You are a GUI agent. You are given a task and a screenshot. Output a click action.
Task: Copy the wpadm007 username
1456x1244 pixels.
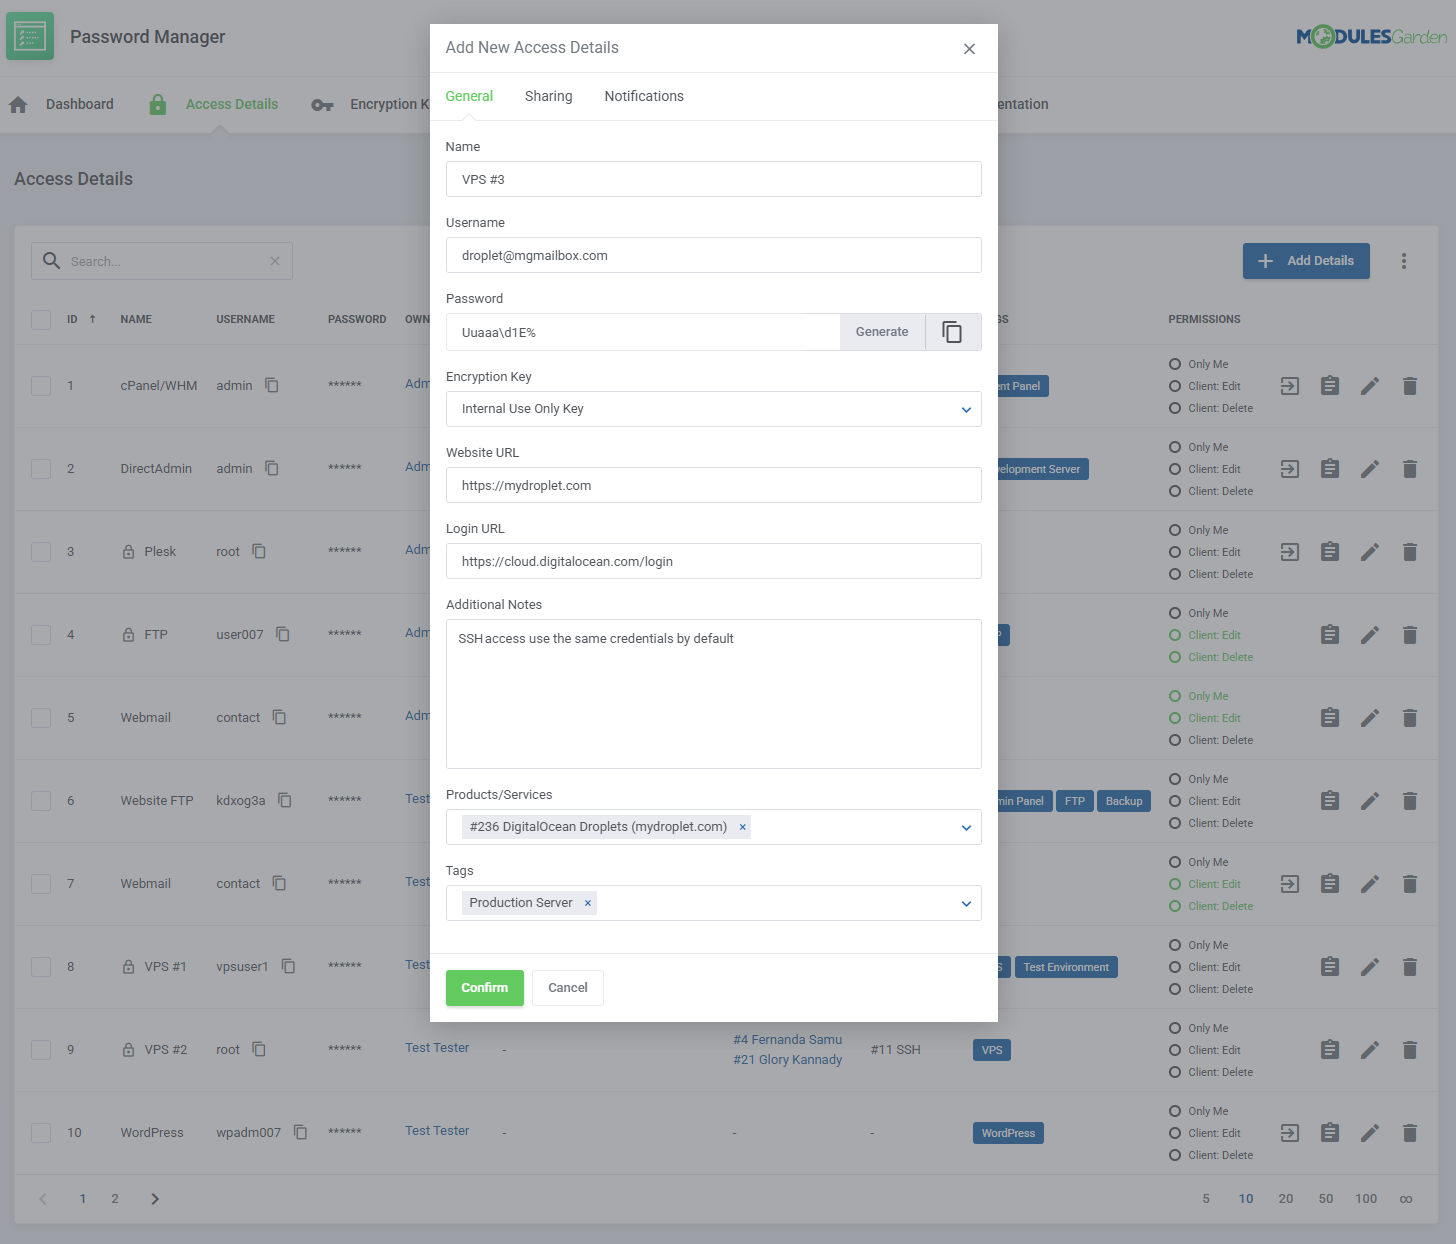pyautogui.click(x=300, y=1133)
